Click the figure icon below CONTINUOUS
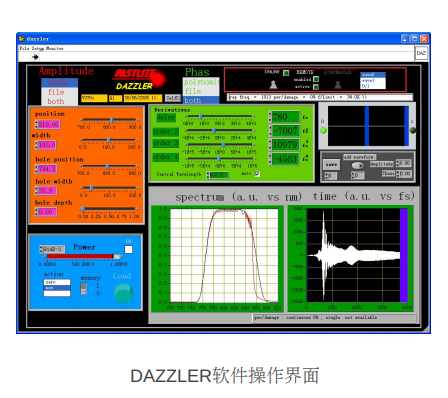This screenshot has height=398, width=448. click(338, 85)
